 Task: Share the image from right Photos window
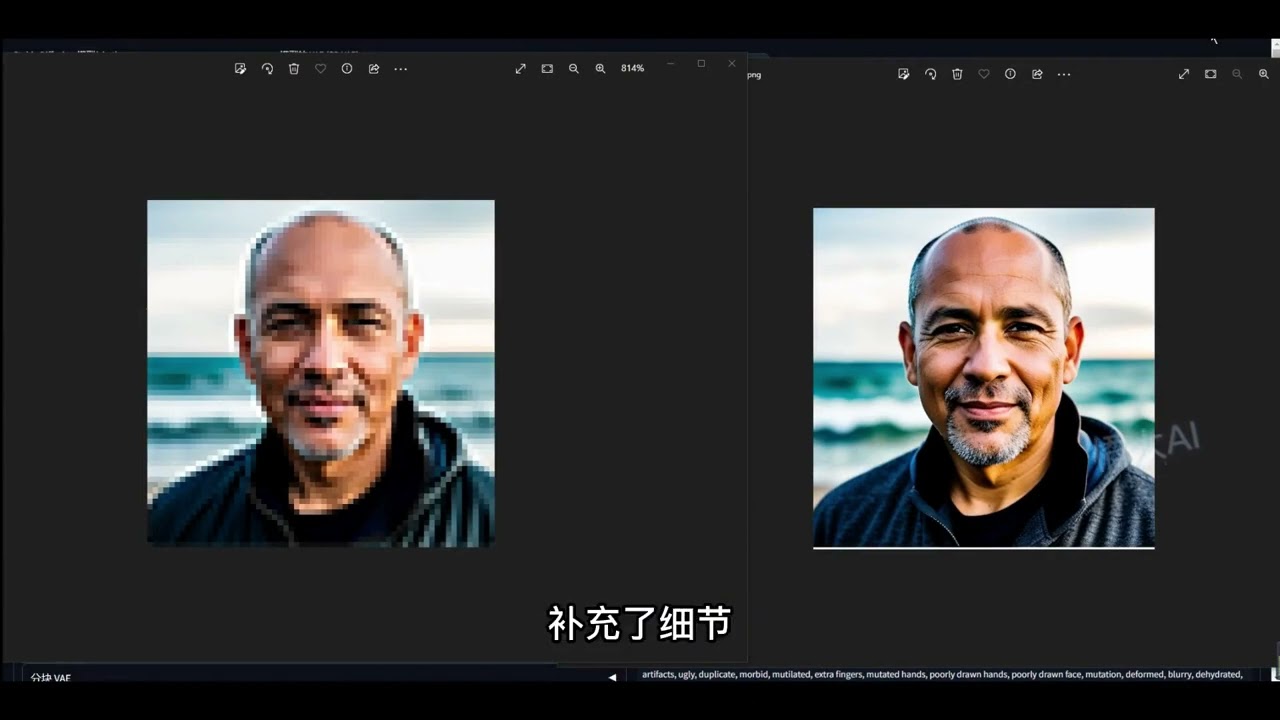[1037, 74]
